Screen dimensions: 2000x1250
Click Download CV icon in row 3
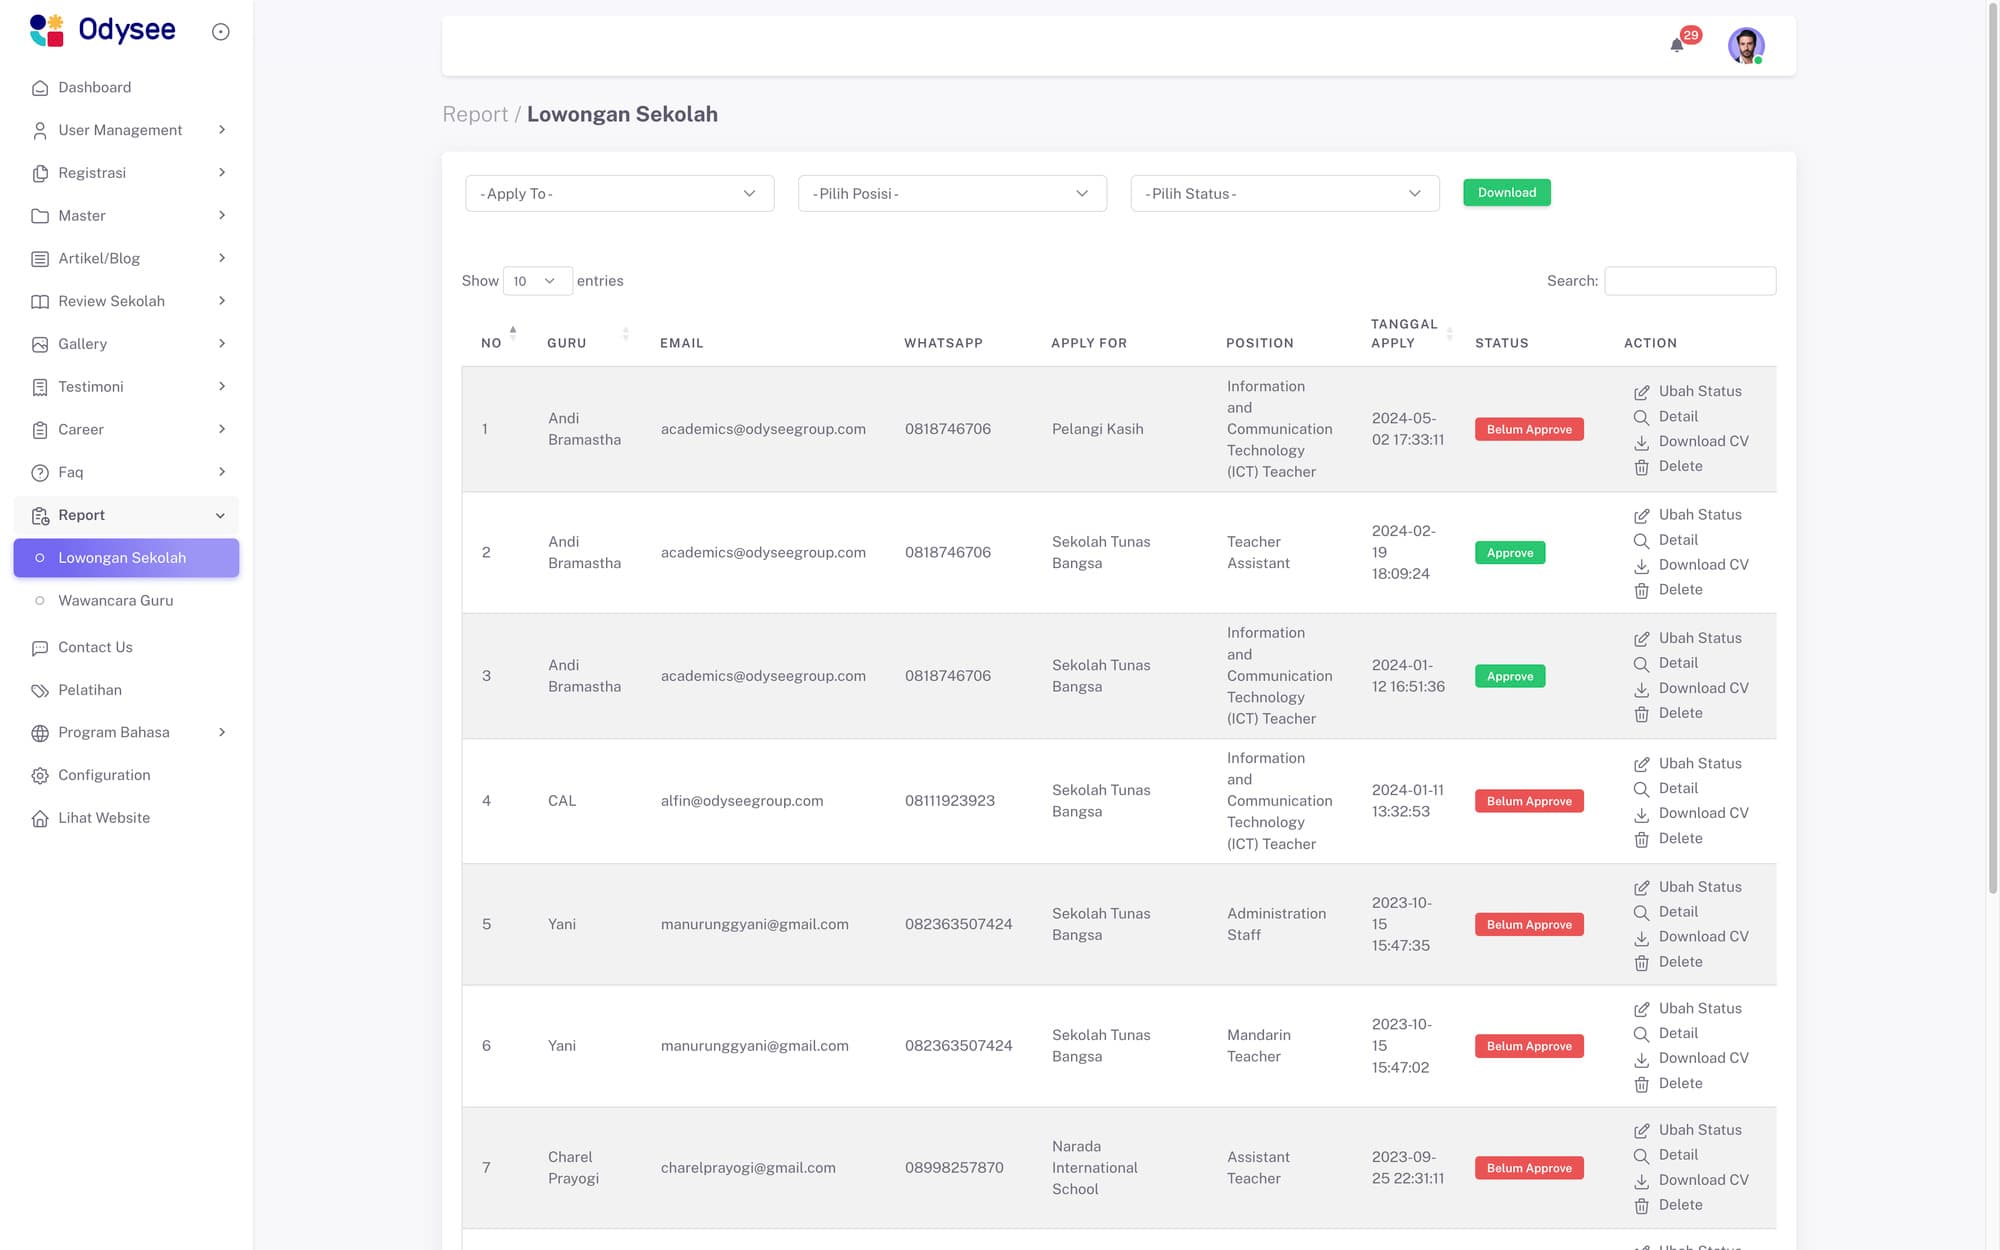[1641, 689]
